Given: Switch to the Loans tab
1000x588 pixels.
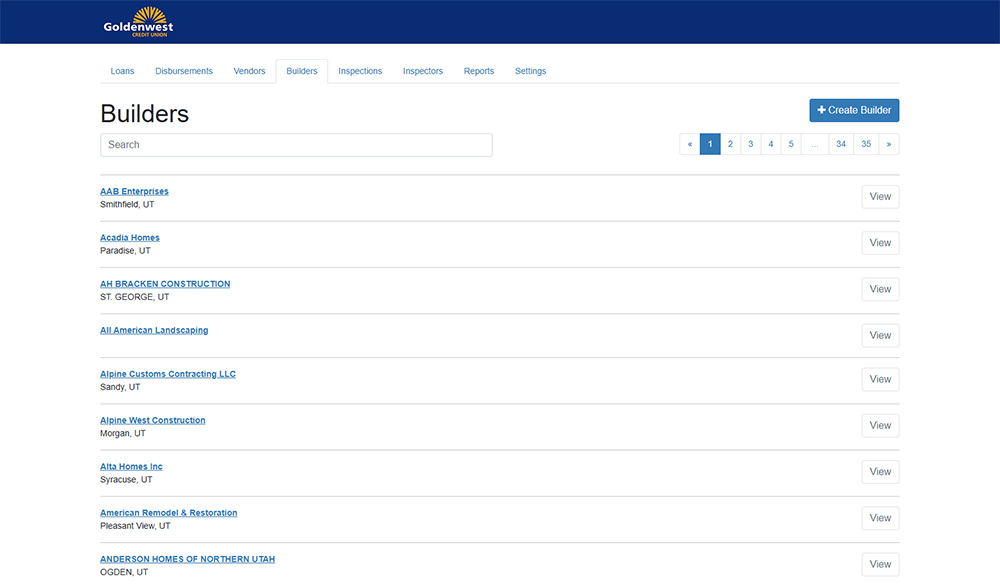Looking at the screenshot, I should [122, 71].
